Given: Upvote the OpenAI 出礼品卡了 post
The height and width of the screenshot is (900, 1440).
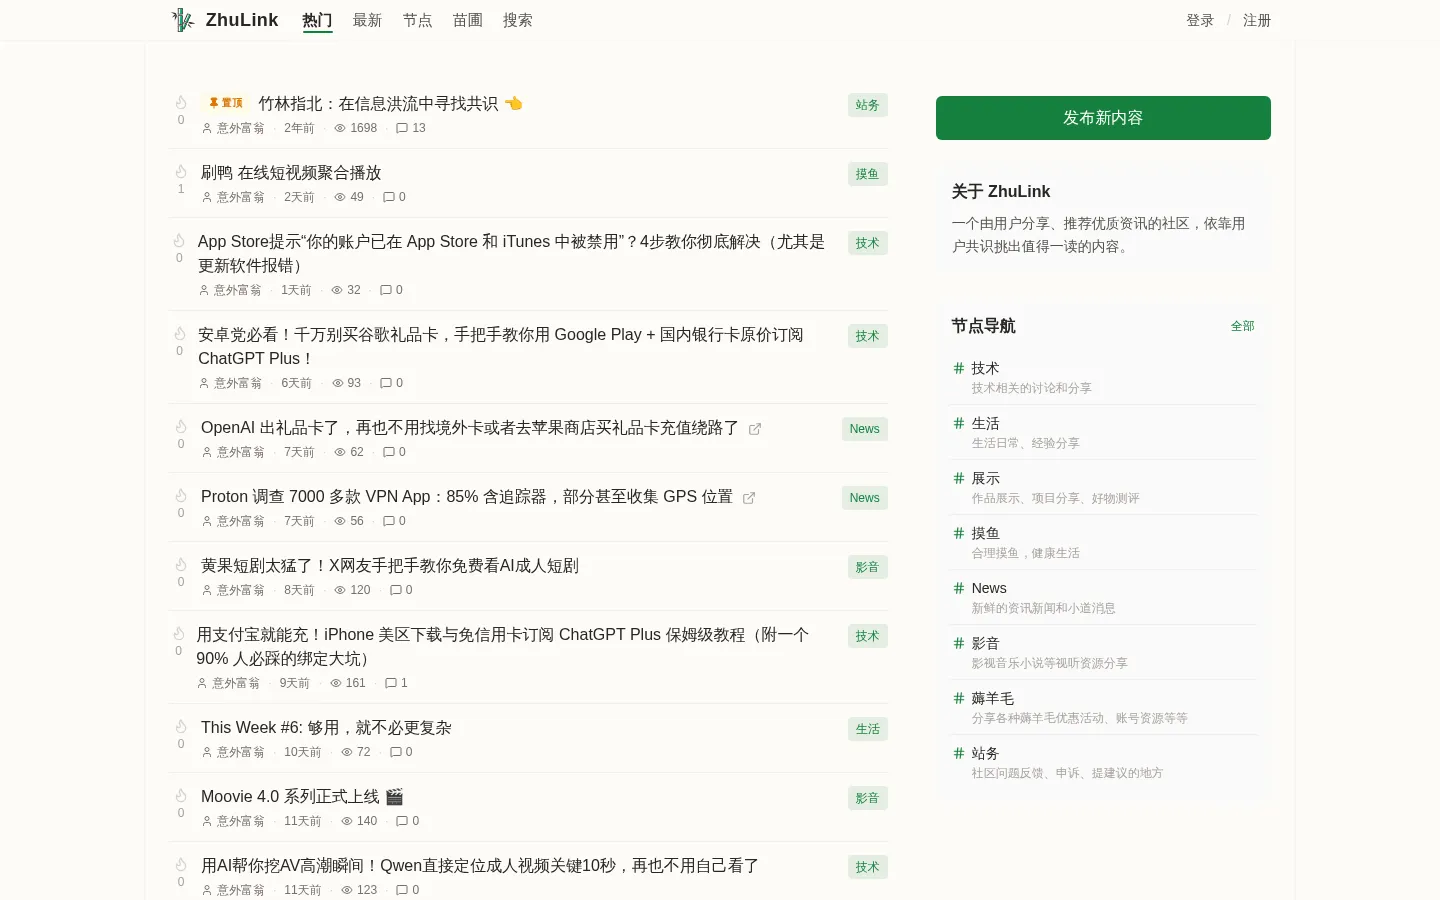Looking at the screenshot, I should (181, 426).
